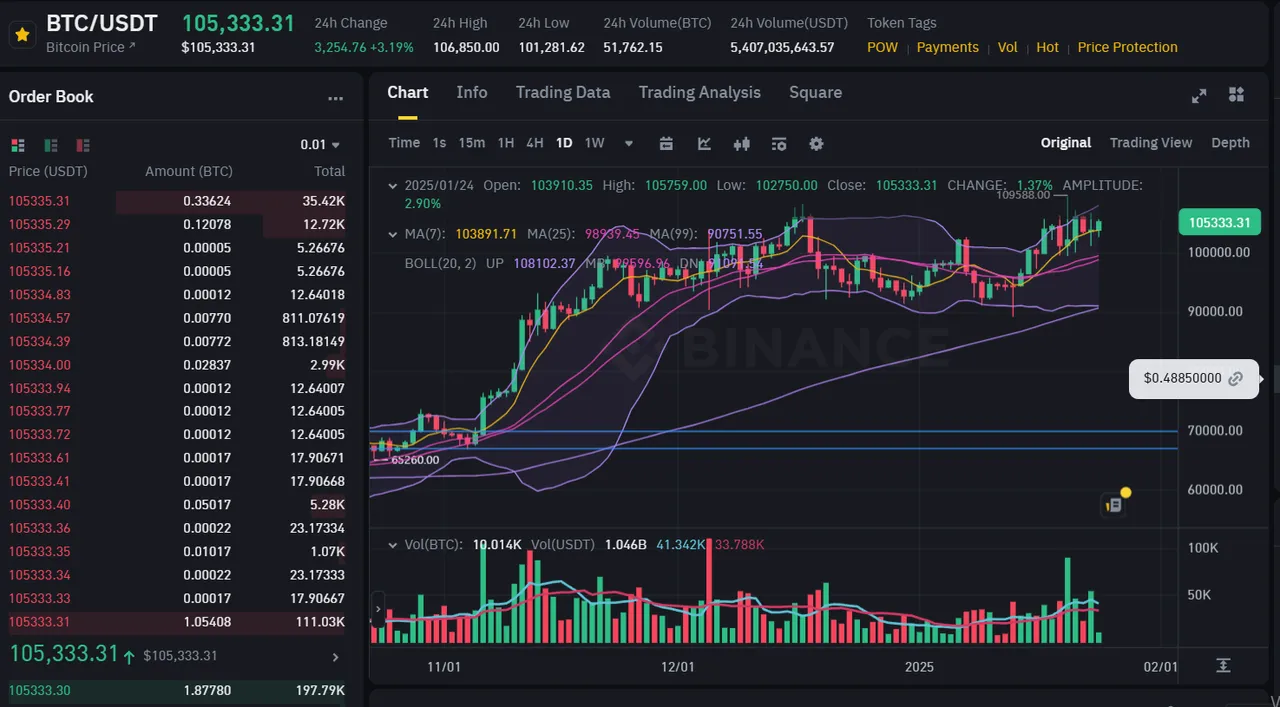Open chart settings gear
The image size is (1280, 707).
pos(816,143)
